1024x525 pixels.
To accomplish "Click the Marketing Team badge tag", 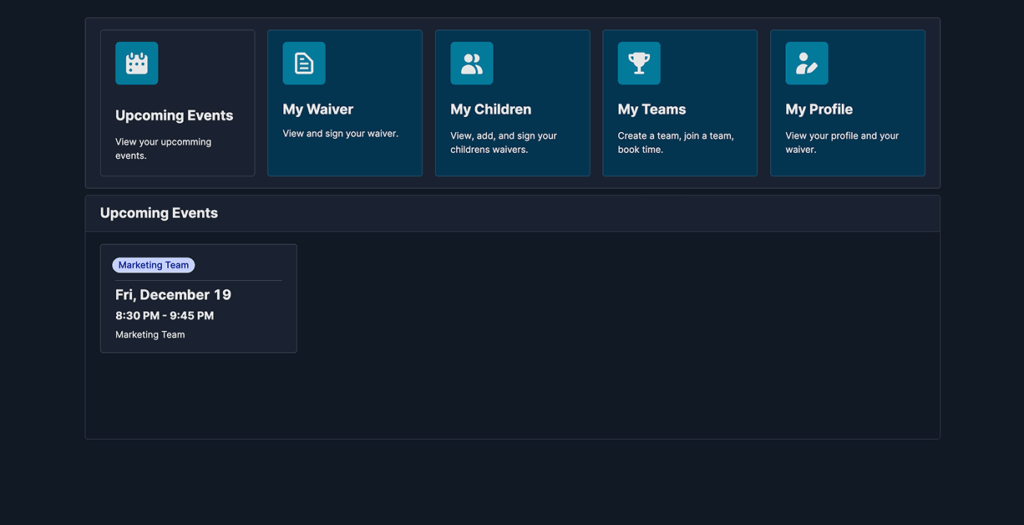I will click(153, 265).
